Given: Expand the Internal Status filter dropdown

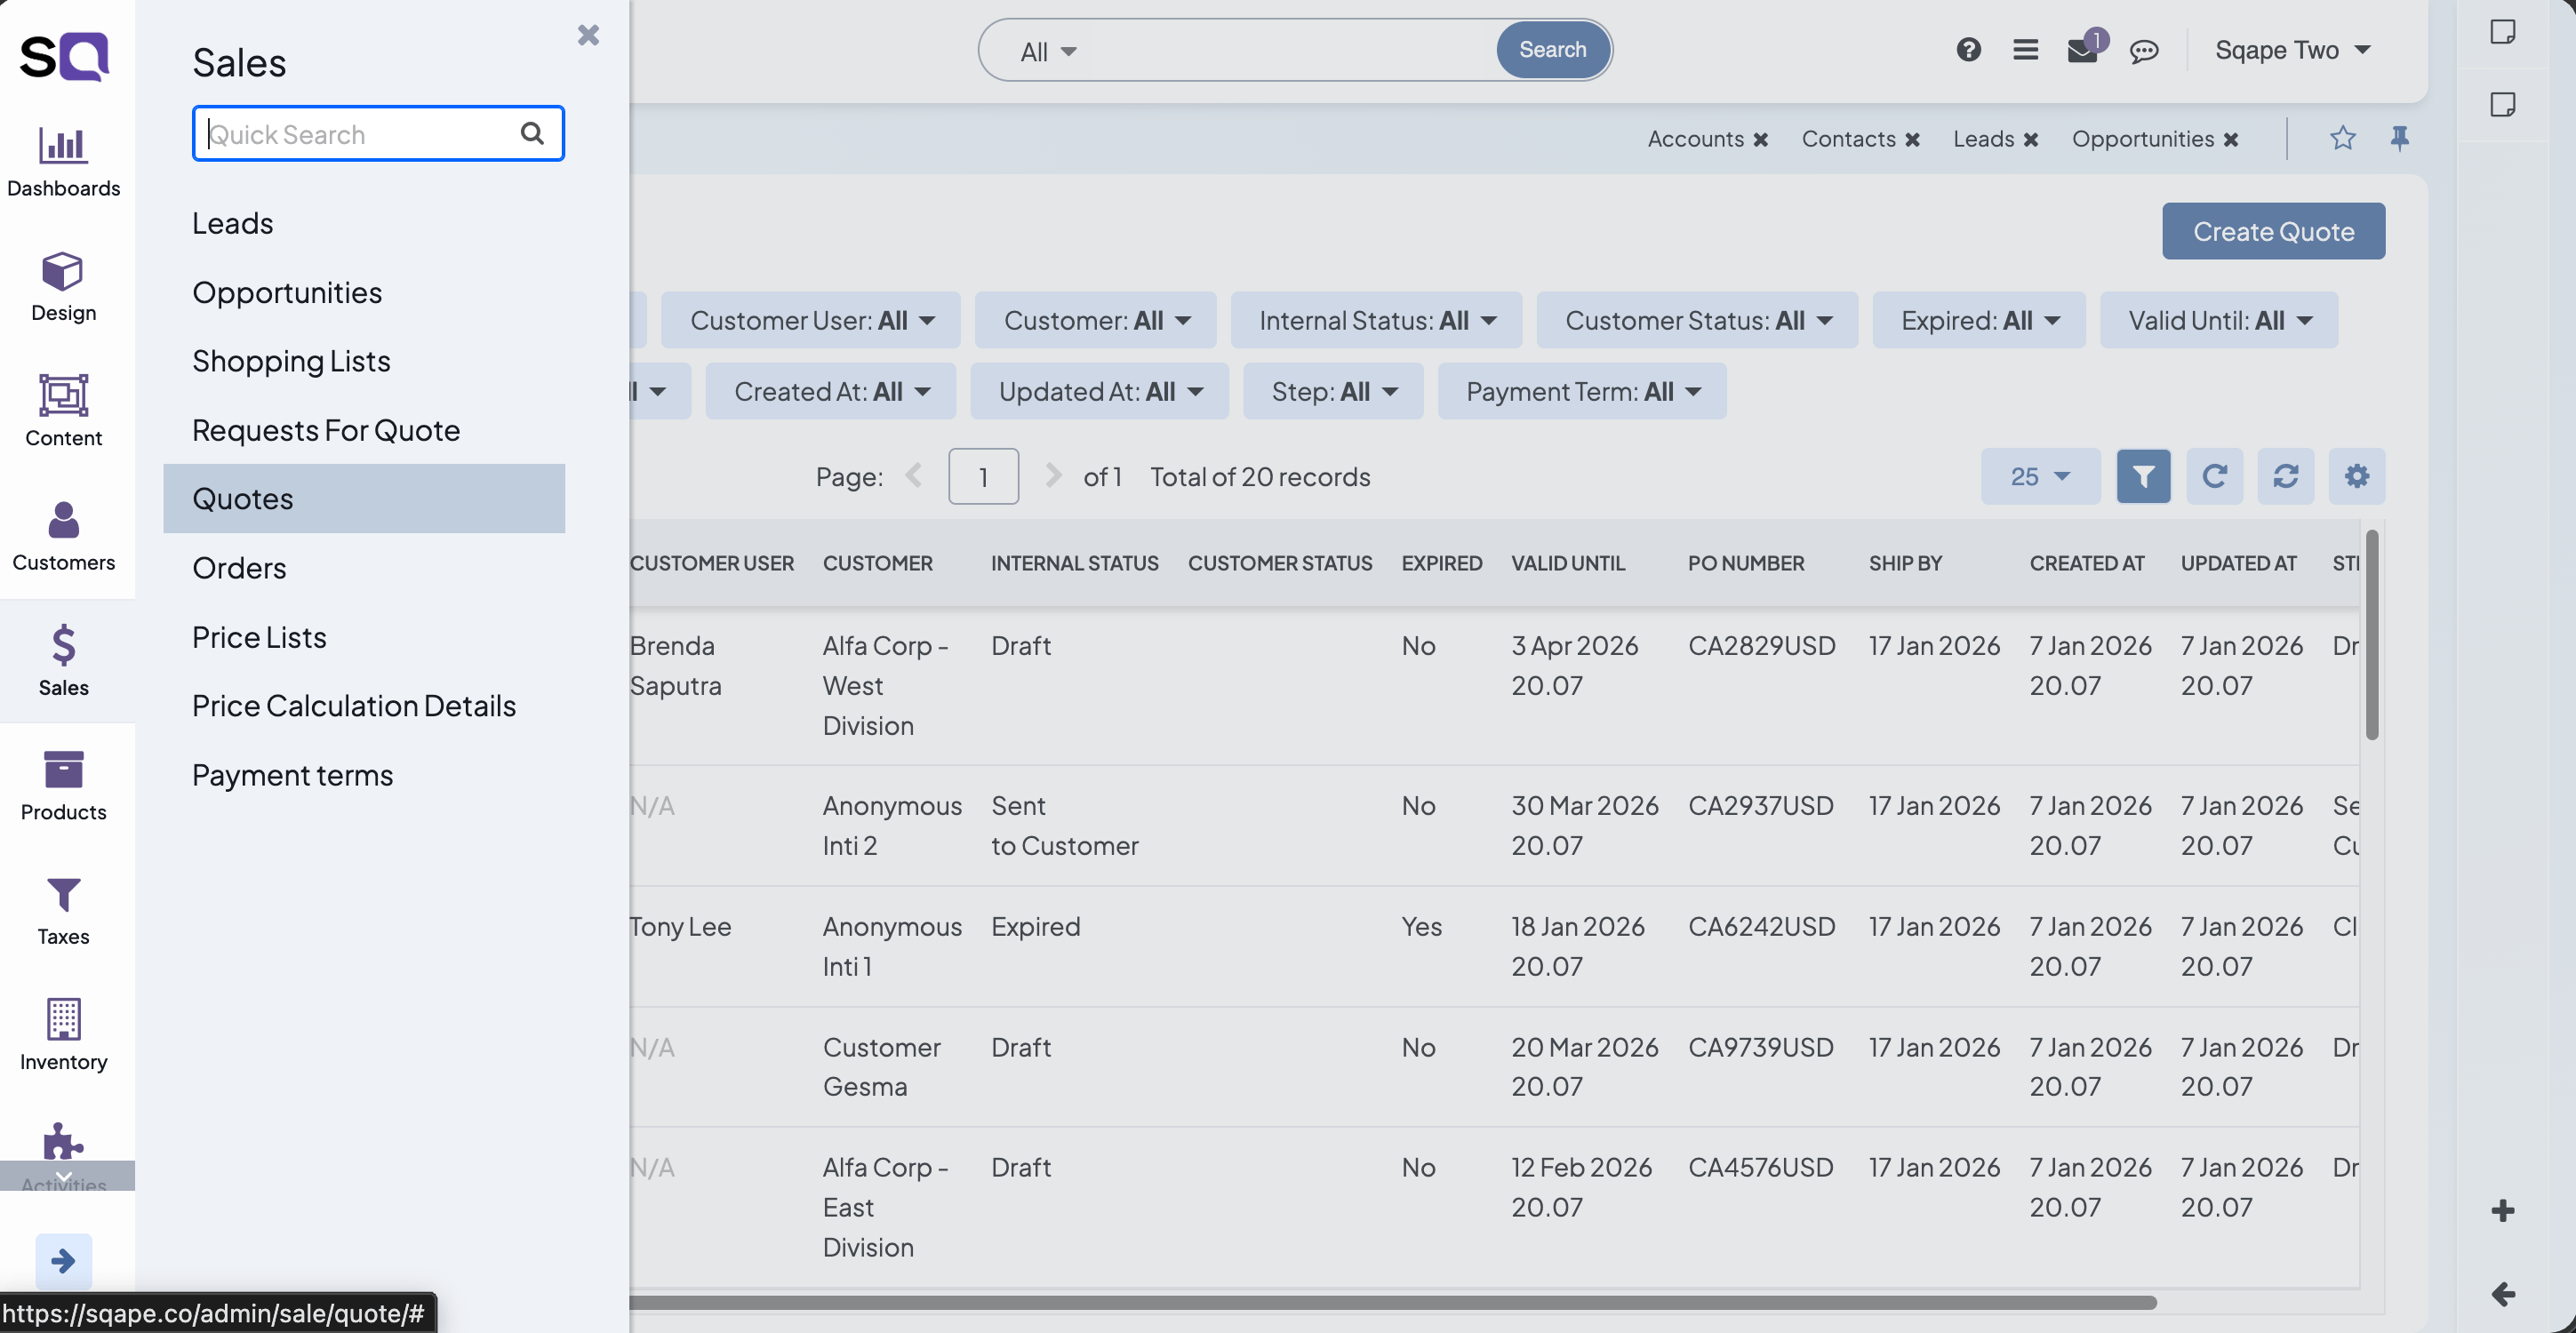Looking at the screenshot, I should [1376, 320].
